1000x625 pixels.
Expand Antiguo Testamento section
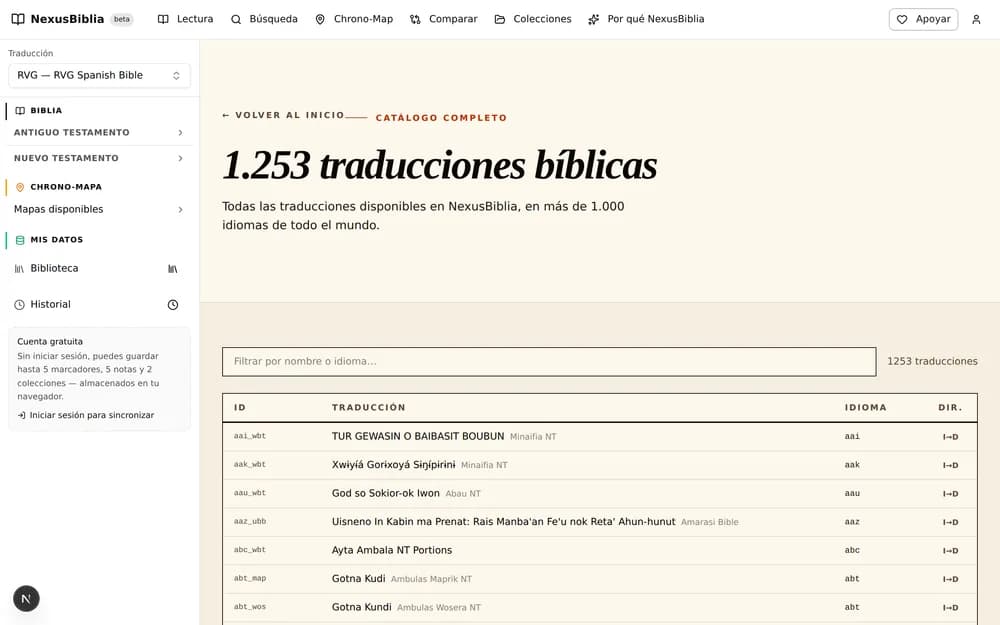coord(99,133)
